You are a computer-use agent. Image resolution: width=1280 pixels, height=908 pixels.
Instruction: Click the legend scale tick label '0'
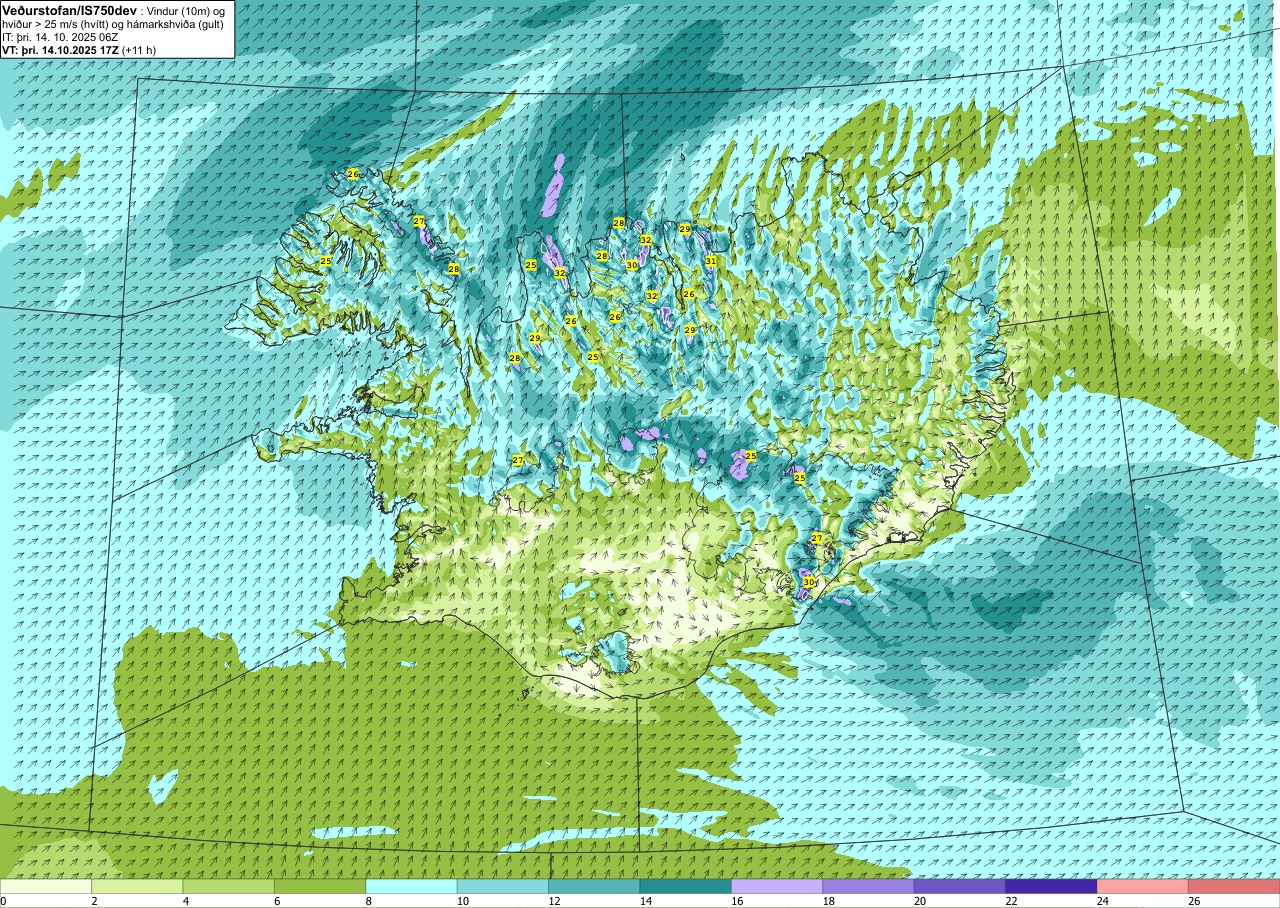3,901
